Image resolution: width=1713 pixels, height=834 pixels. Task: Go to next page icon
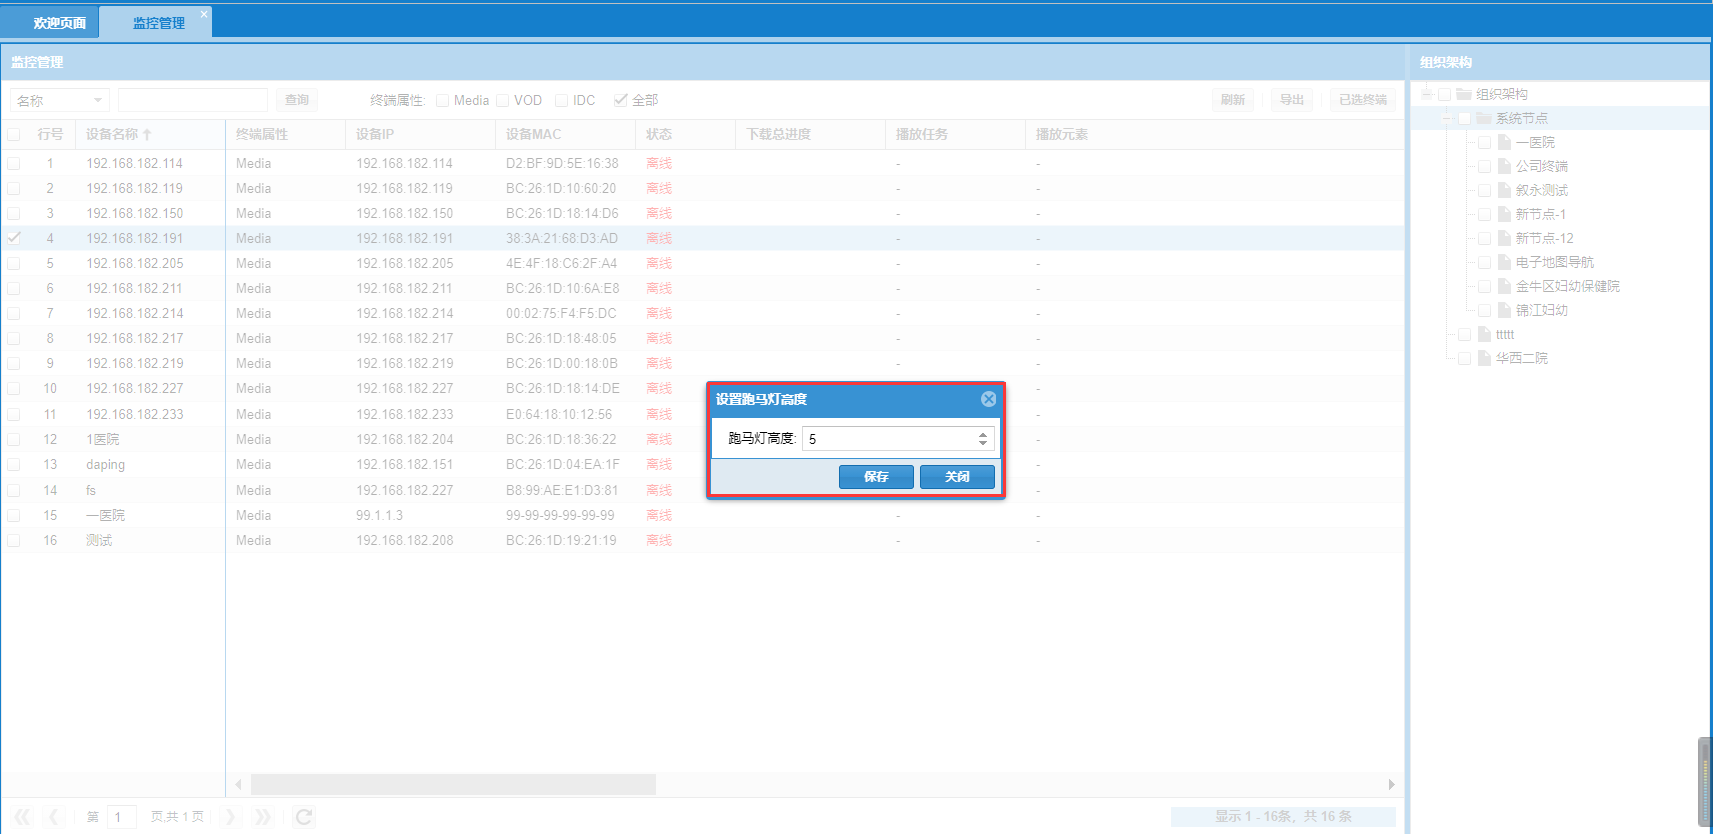(x=230, y=817)
